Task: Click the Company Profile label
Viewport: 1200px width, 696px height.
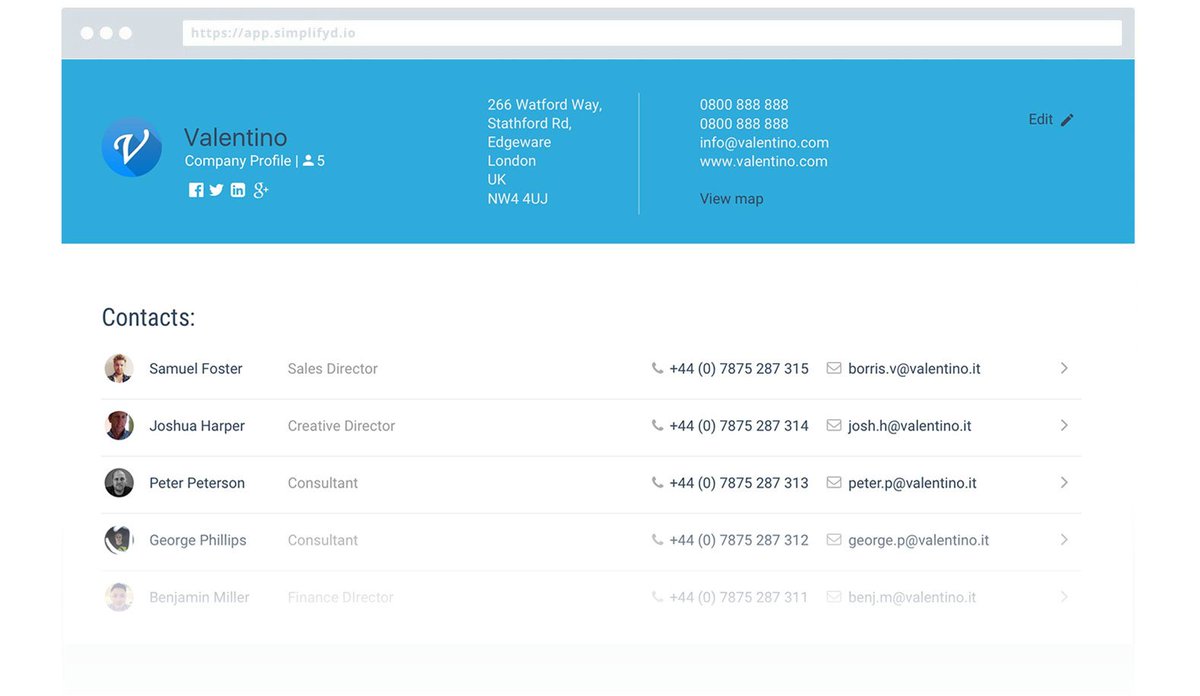Action: 238,161
